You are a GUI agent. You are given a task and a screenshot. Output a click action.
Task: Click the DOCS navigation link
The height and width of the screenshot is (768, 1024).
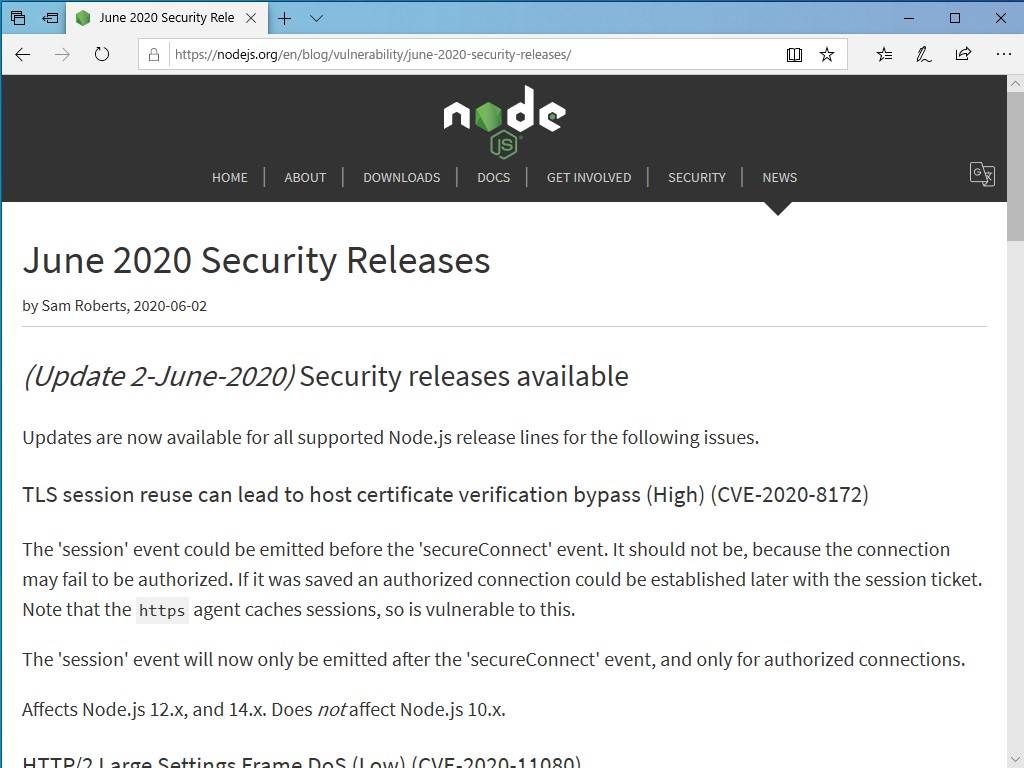coord(493,177)
